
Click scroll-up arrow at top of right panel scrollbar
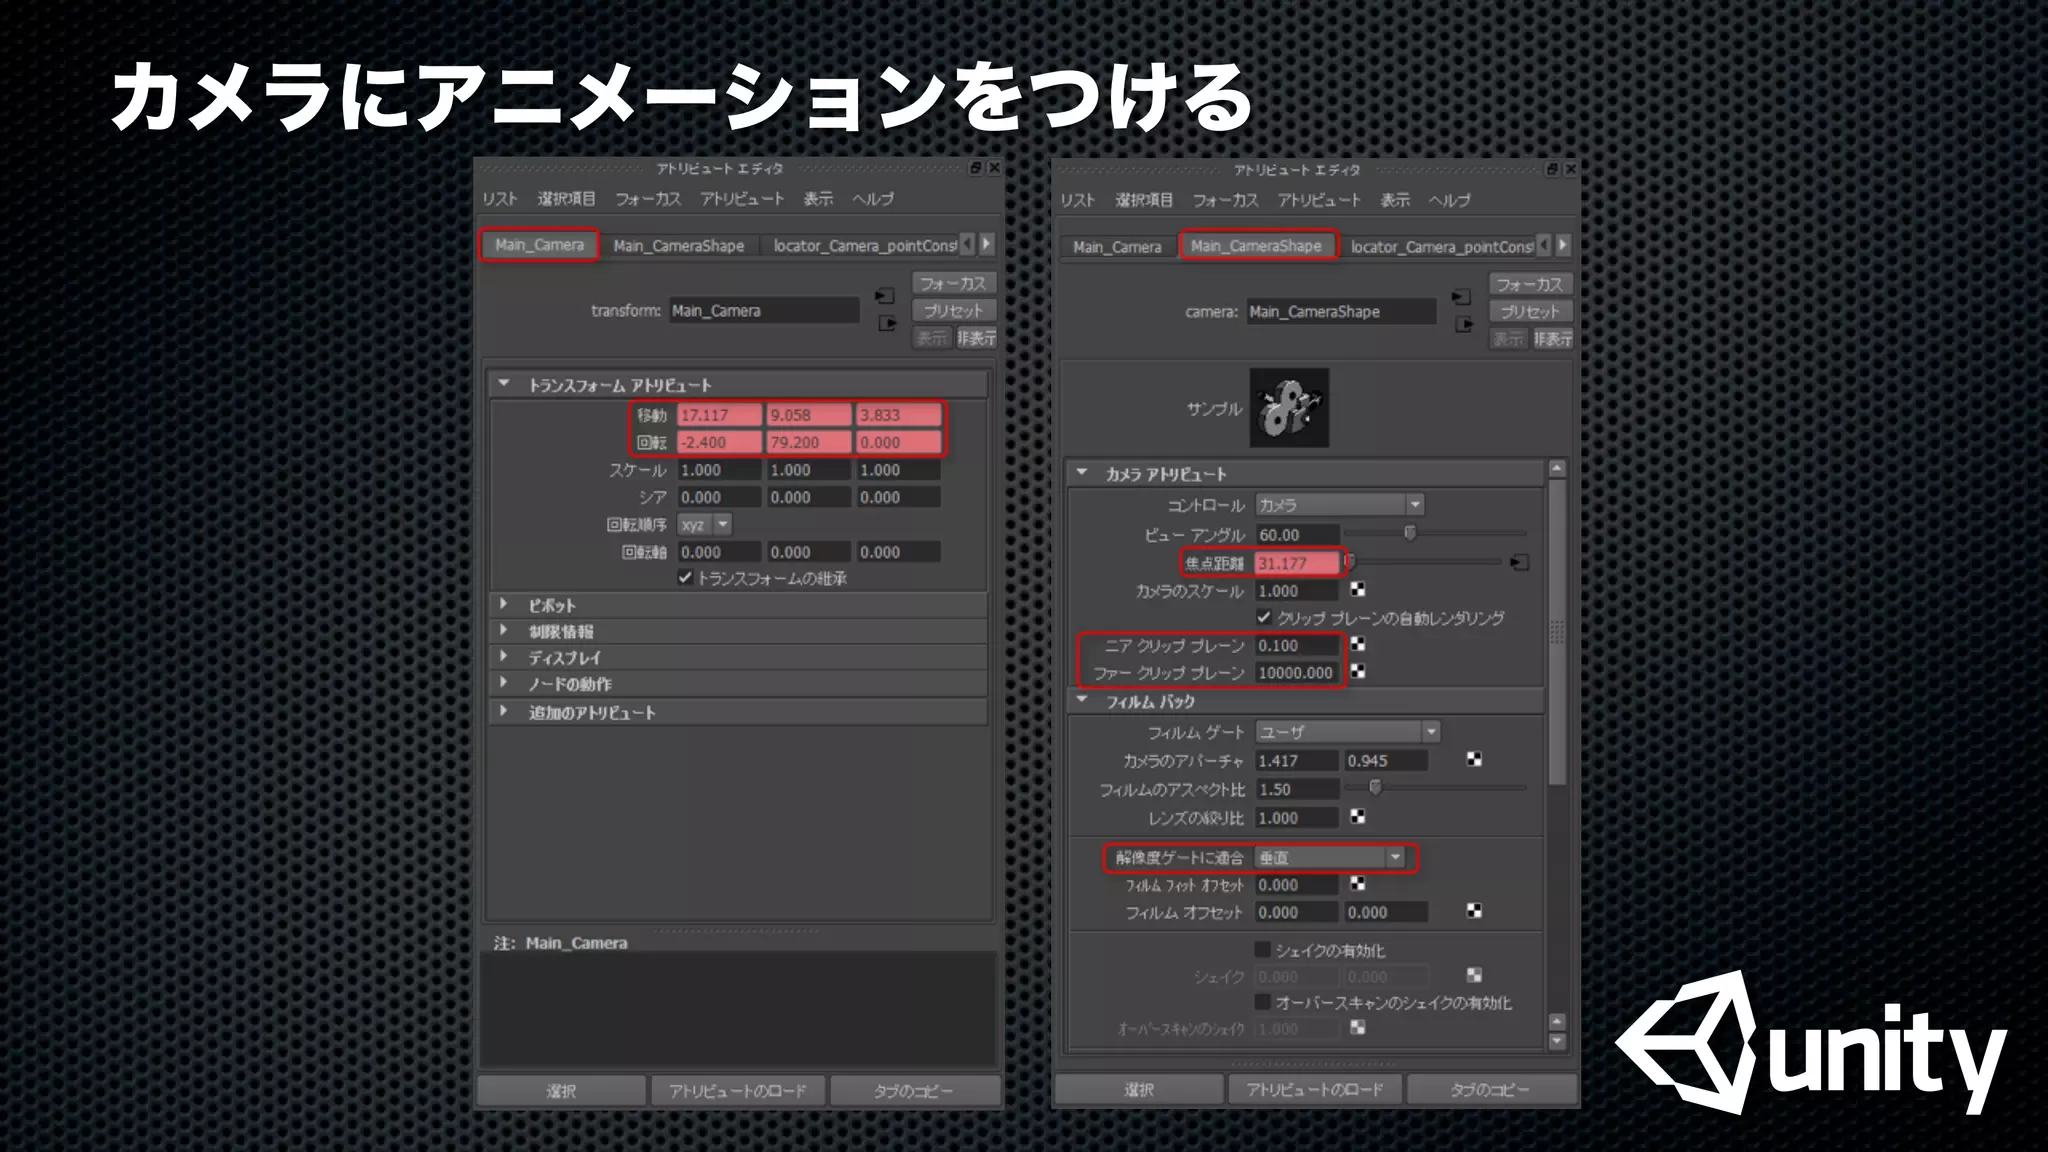1557,468
